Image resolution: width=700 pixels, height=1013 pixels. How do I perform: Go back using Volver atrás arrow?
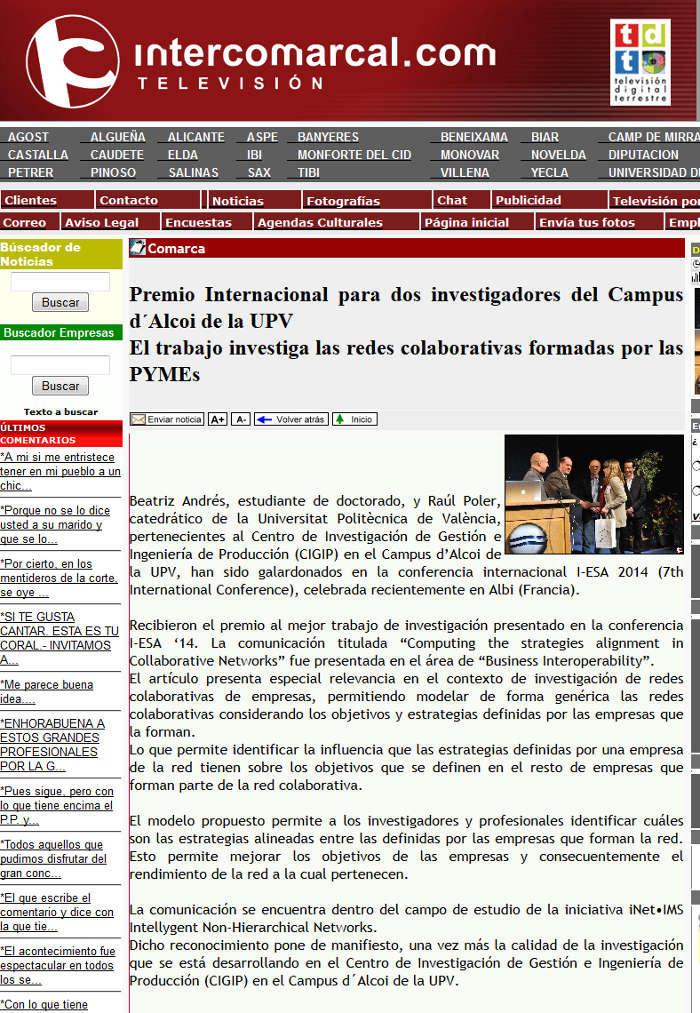coord(291,420)
